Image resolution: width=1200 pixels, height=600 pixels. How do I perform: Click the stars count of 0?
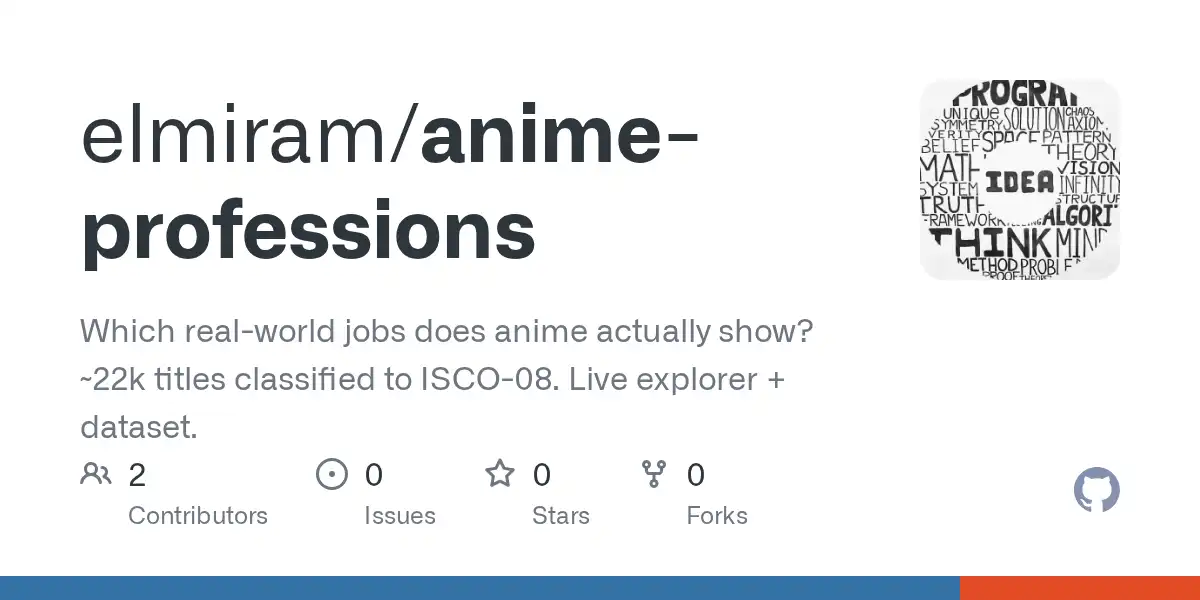(542, 475)
